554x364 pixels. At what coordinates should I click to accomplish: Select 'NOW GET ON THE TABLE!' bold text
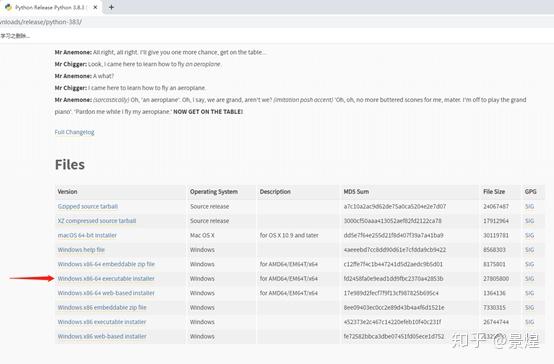(x=208, y=112)
